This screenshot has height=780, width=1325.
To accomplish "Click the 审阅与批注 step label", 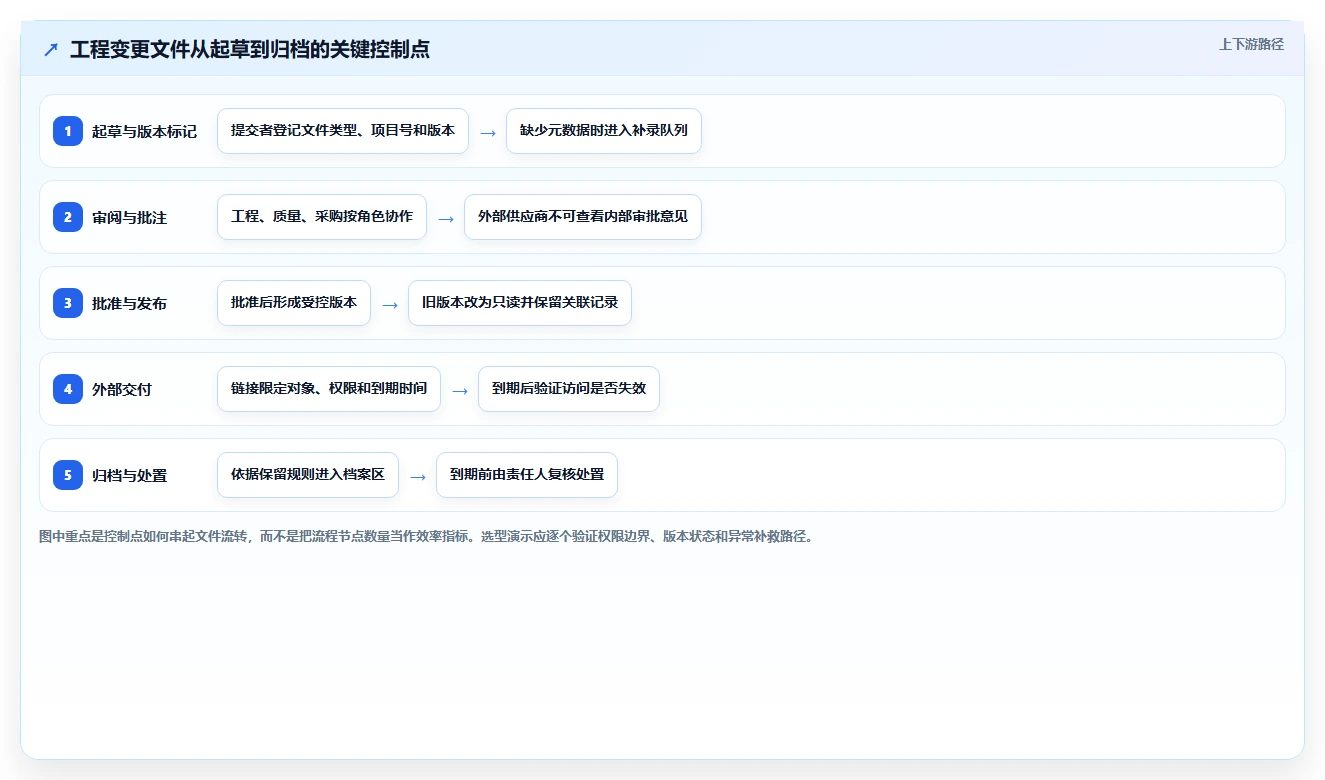I will tap(129, 217).
